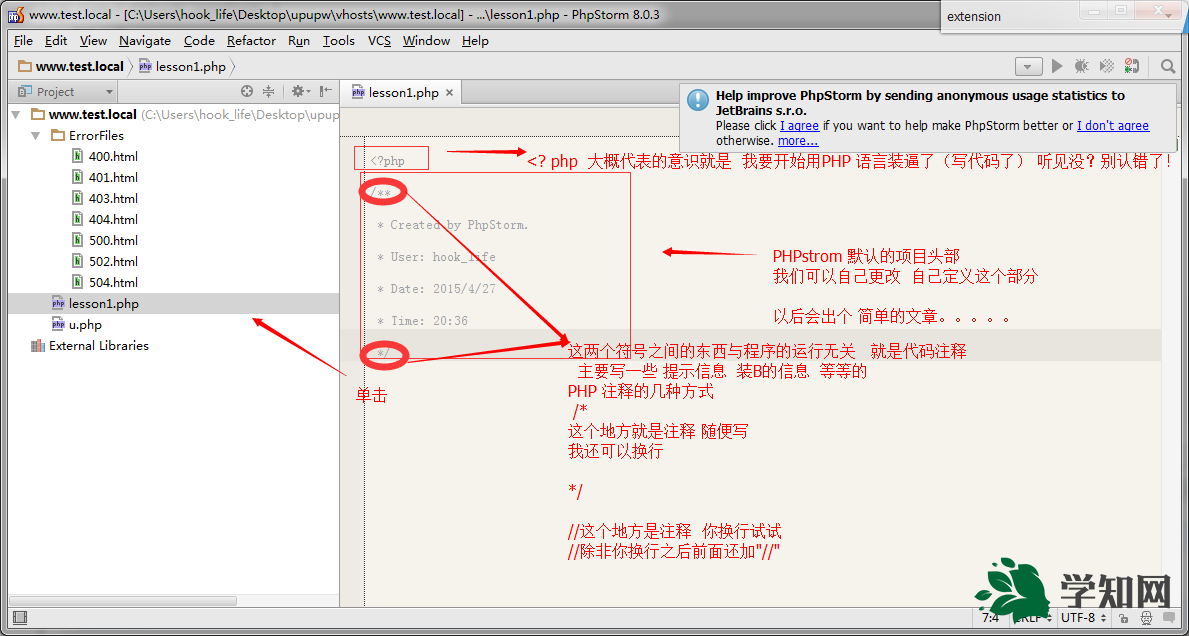Screen dimensions: 1189x636
Task: Close the lesson1.php editor tab
Action: click(449, 92)
